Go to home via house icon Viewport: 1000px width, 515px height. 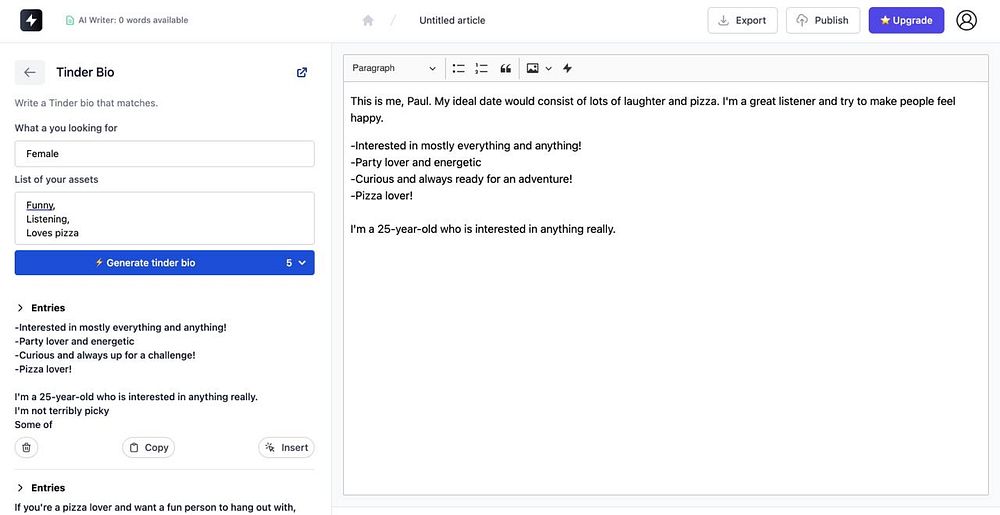coord(368,20)
